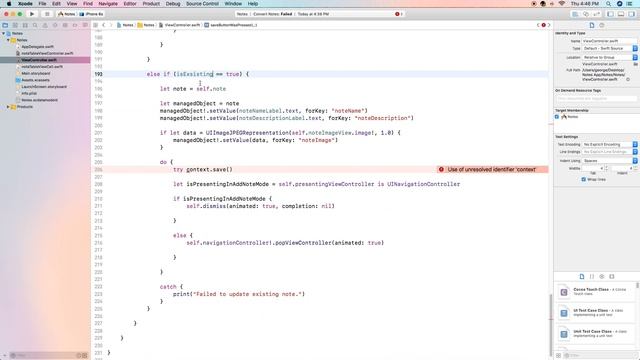Expand the Products folder triangle
The image size is (640, 360).
8,107
